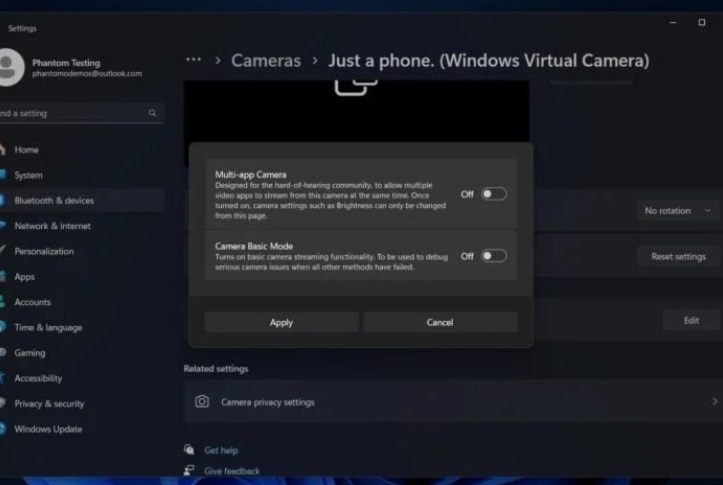Expand the breadcrumb ellipsis menu
The height and width of the screenshot is (485, 723).
point(193,60)
